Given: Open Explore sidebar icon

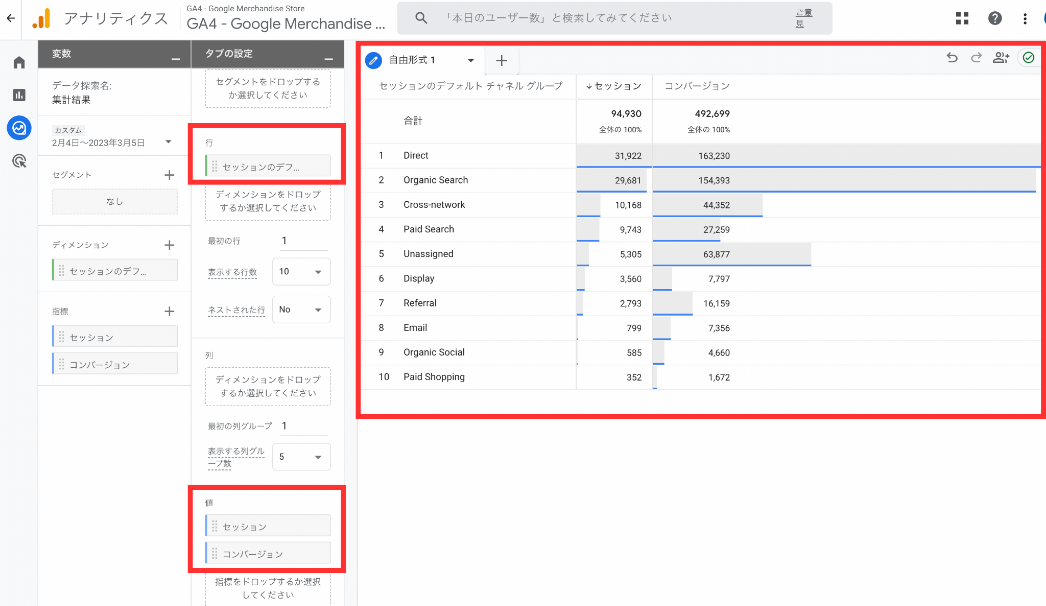Looking at the screenshot, I should pyautogui.click(x=19, y=127).
